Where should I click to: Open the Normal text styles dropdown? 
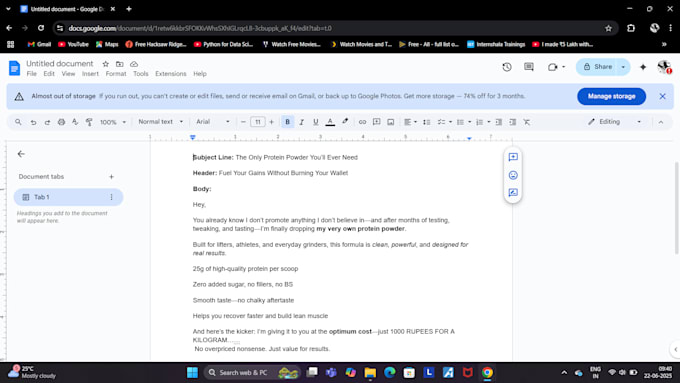(160, 122)
